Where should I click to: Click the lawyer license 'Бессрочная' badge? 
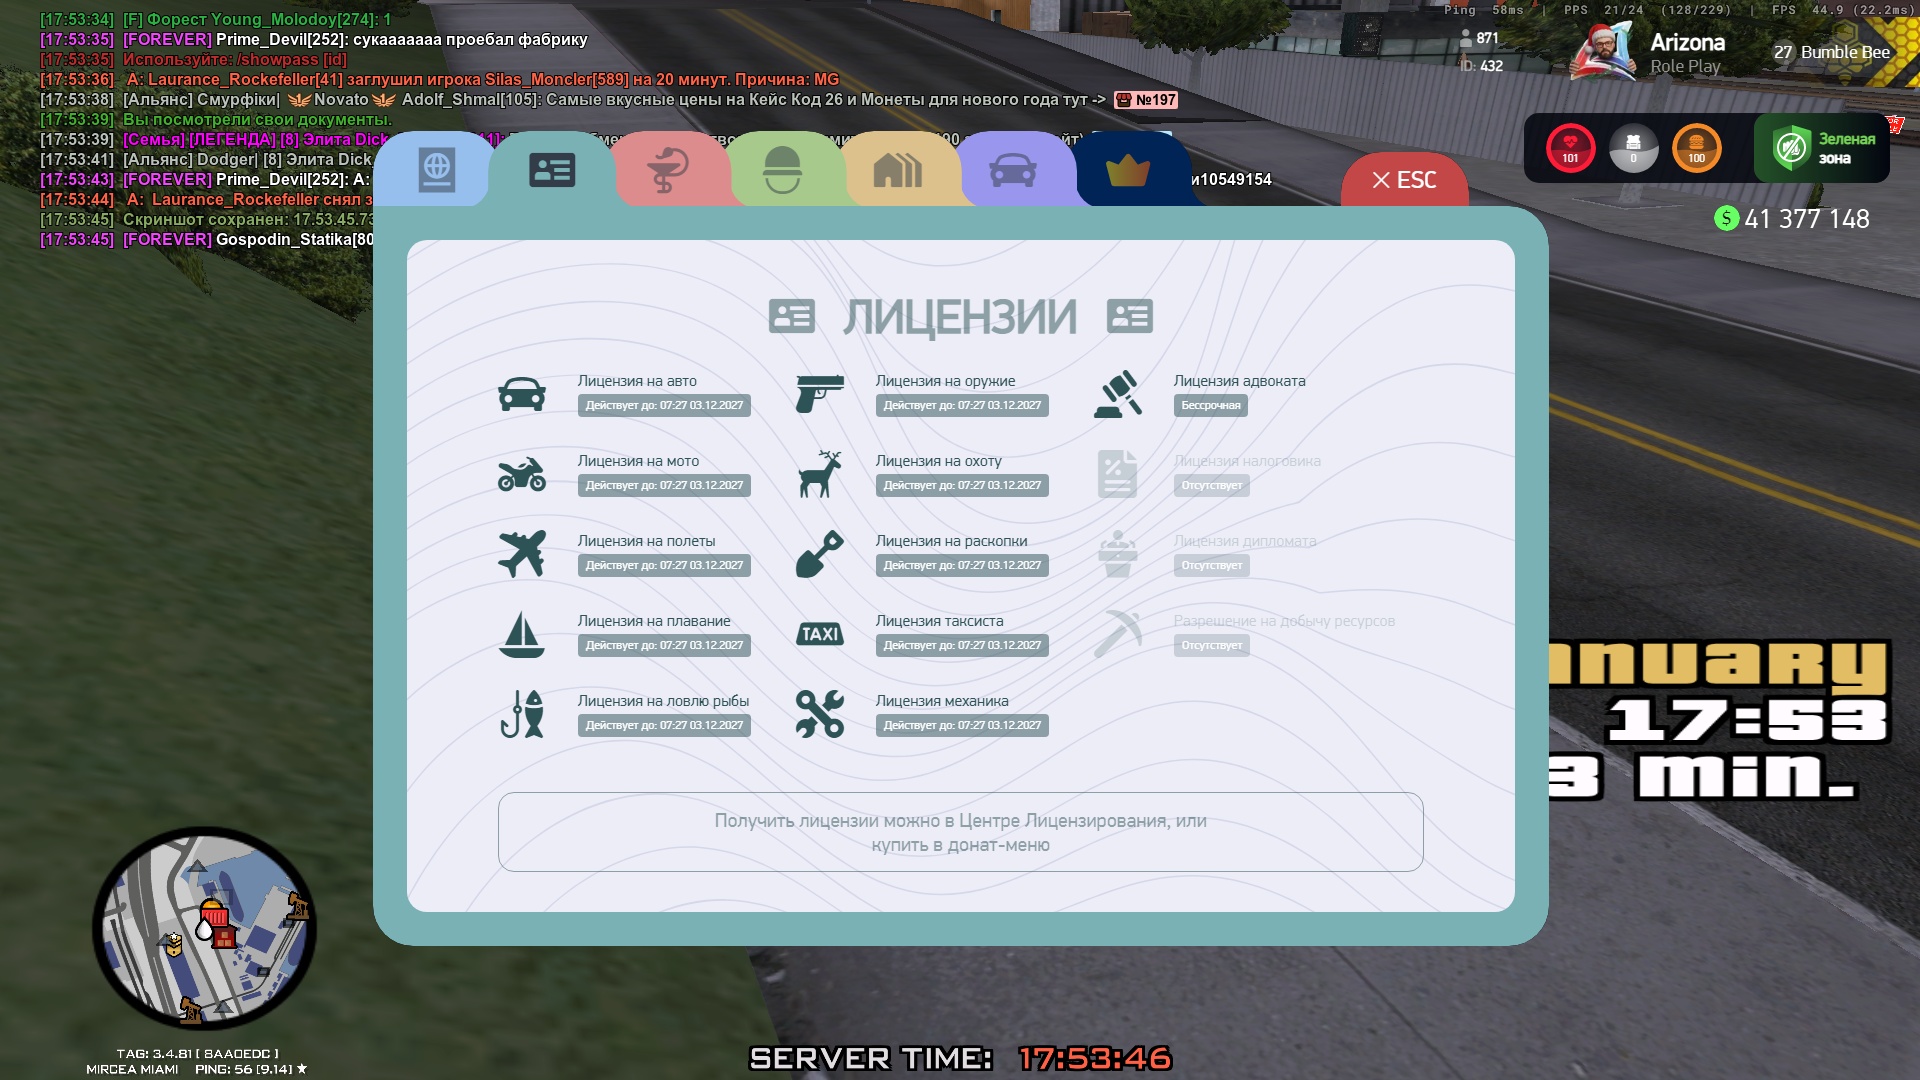pos(1210,406)
